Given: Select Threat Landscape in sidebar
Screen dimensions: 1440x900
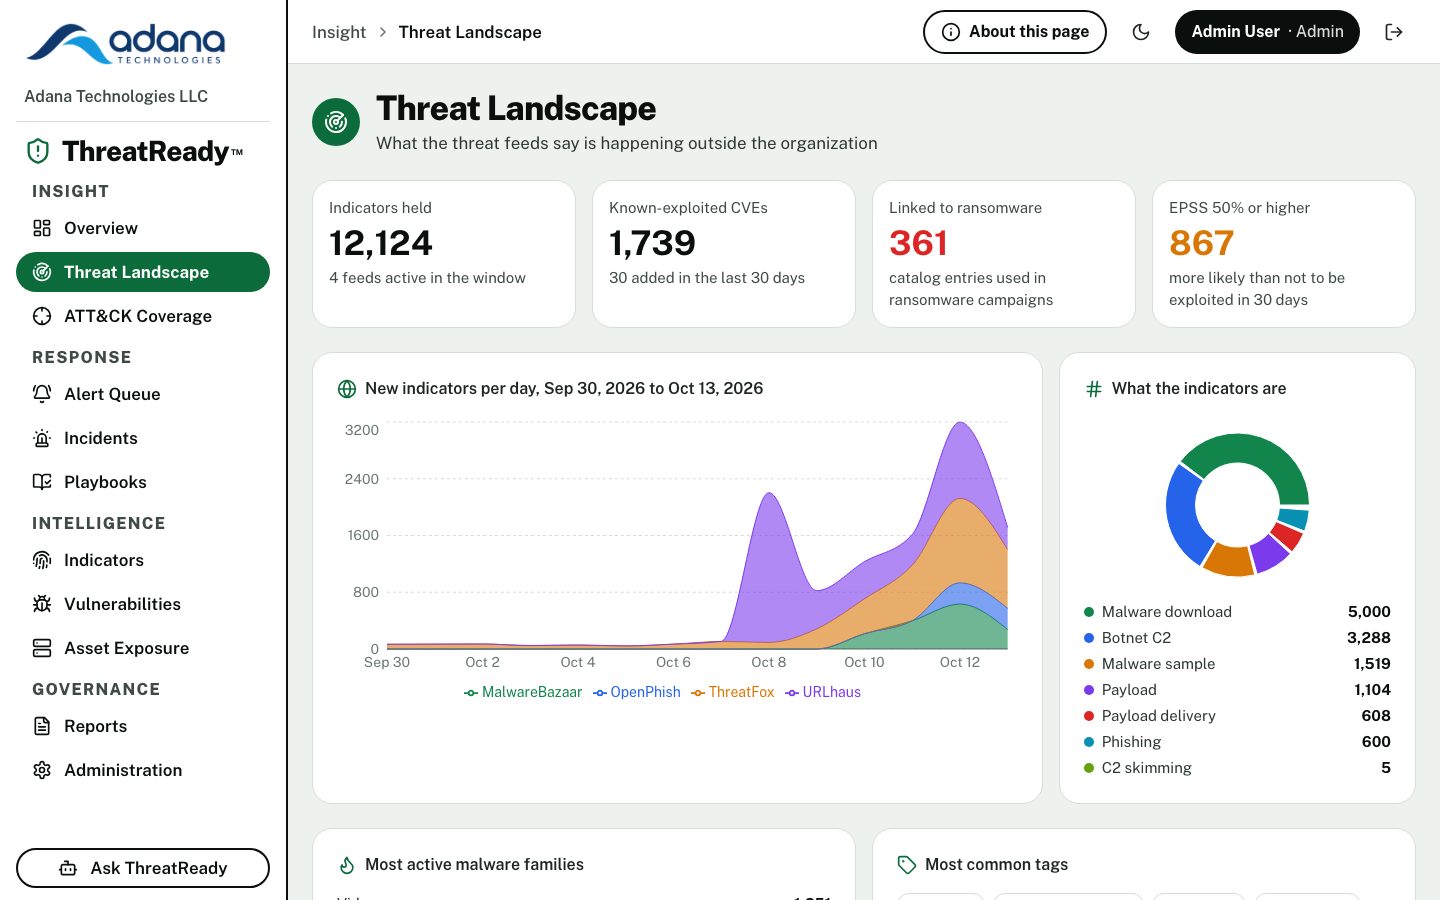Looking at the screenshot, I should point(143,272).
